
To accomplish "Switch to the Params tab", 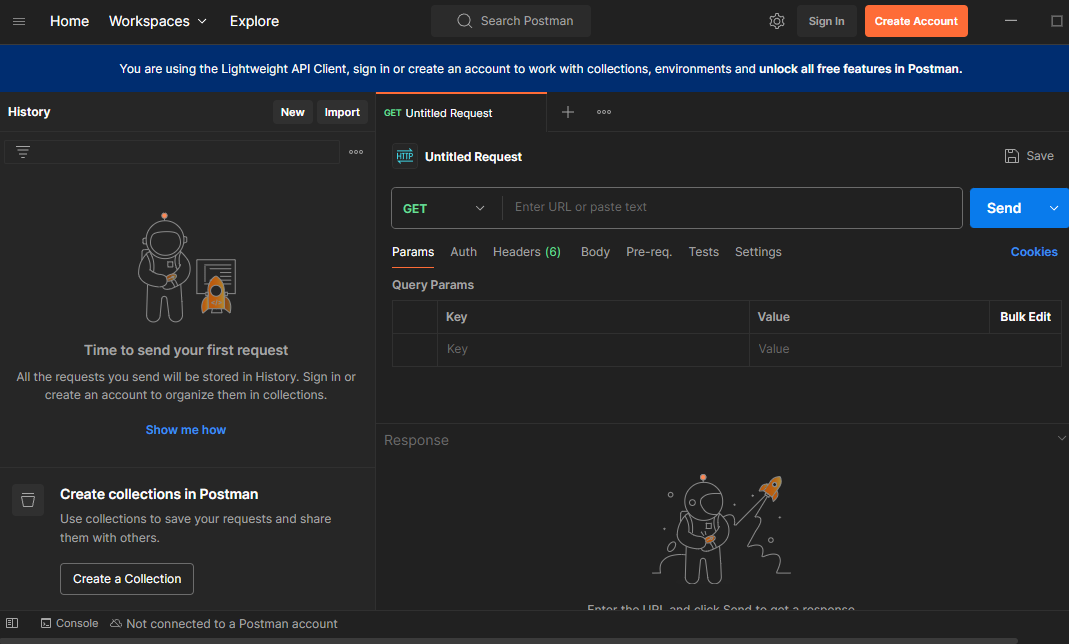I will point(413,251).
